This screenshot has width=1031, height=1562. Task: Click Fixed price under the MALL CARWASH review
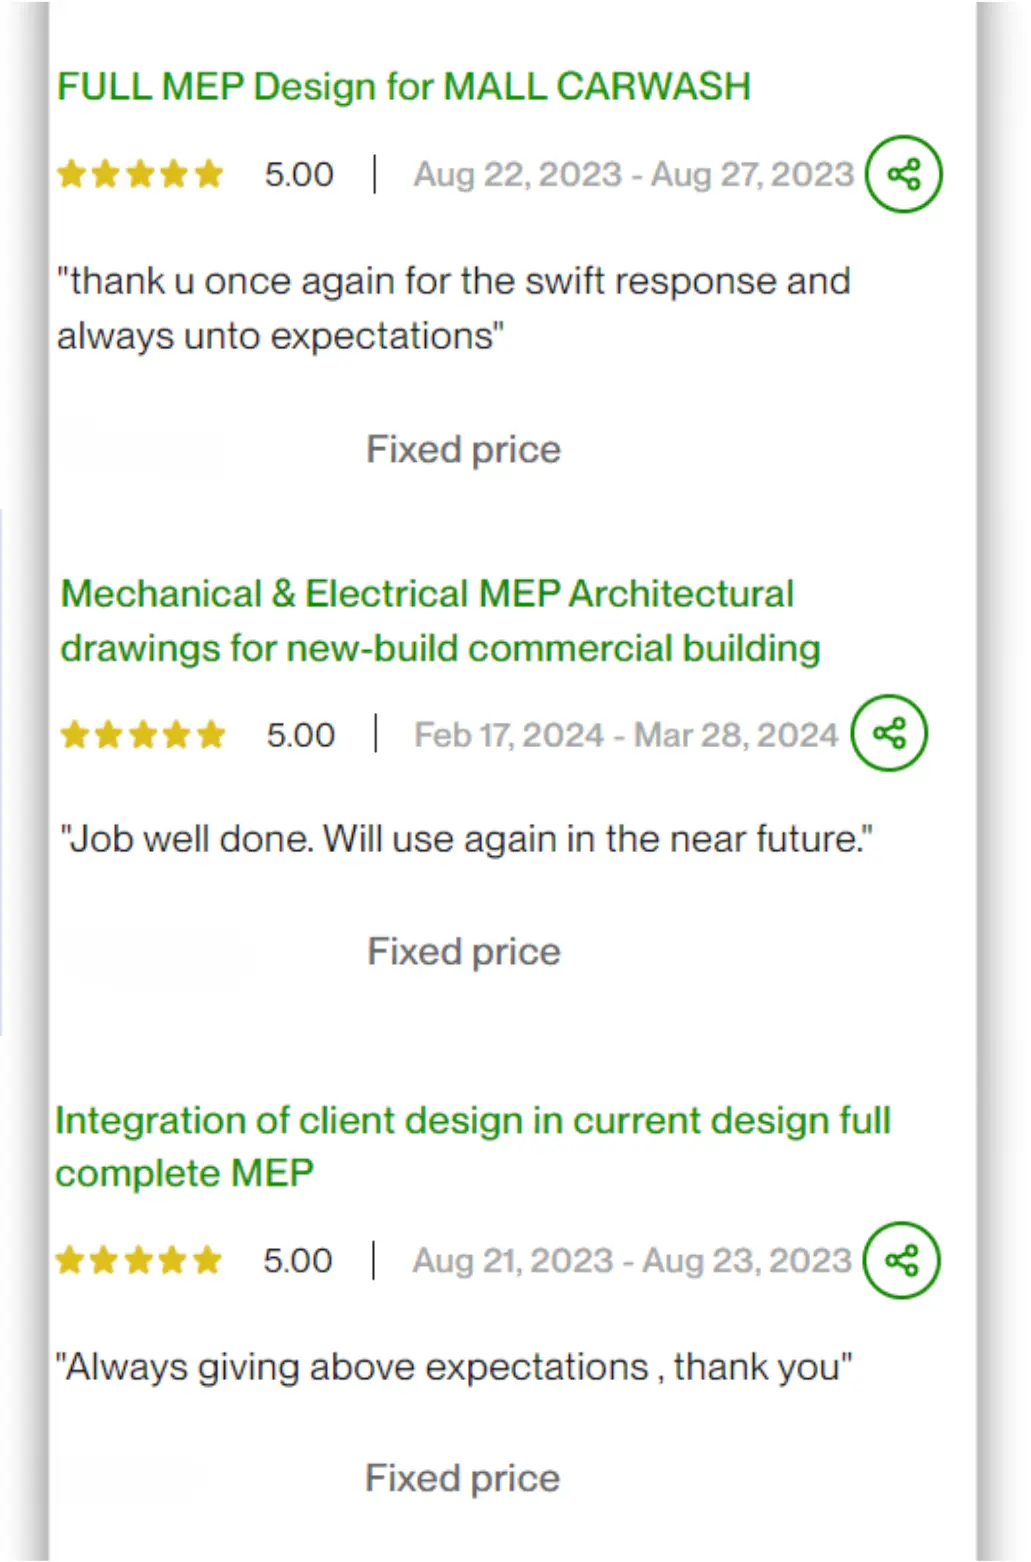463,450
